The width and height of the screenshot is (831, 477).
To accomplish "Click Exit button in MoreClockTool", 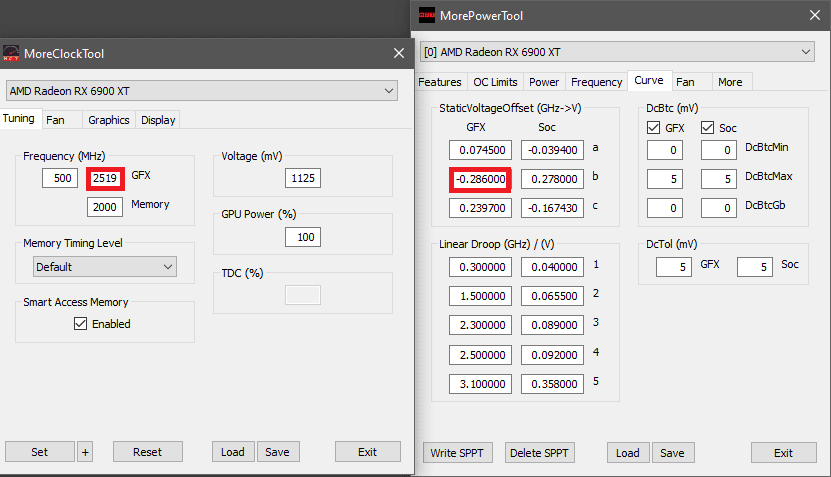I will tap(367, 452).
